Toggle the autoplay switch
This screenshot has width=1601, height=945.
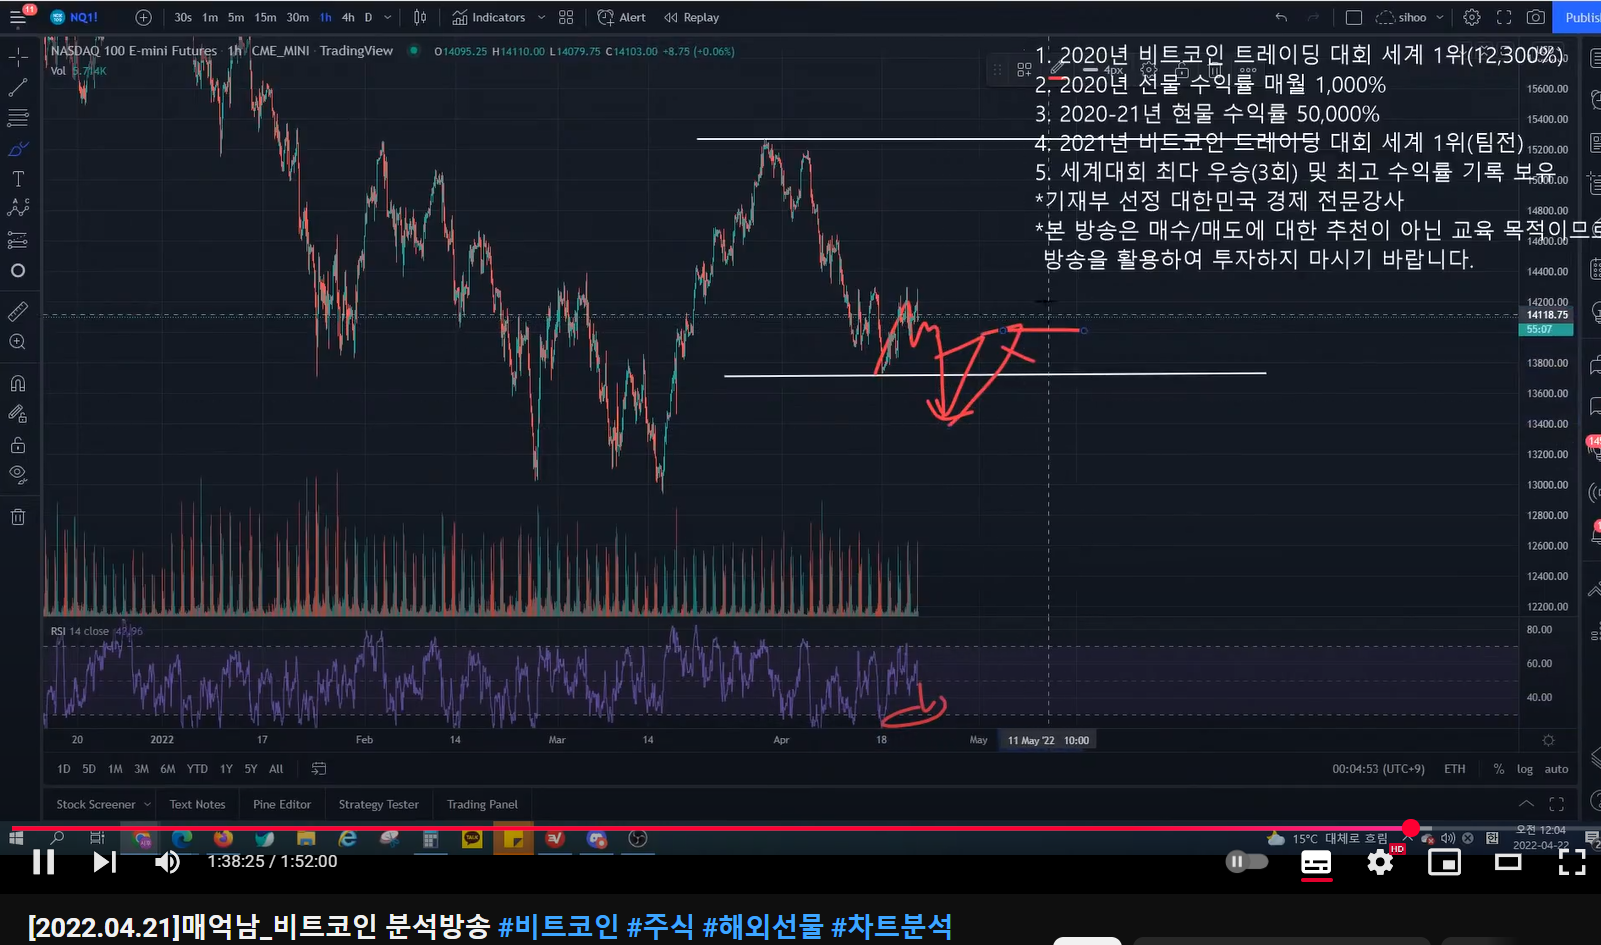coord(1246,862)
